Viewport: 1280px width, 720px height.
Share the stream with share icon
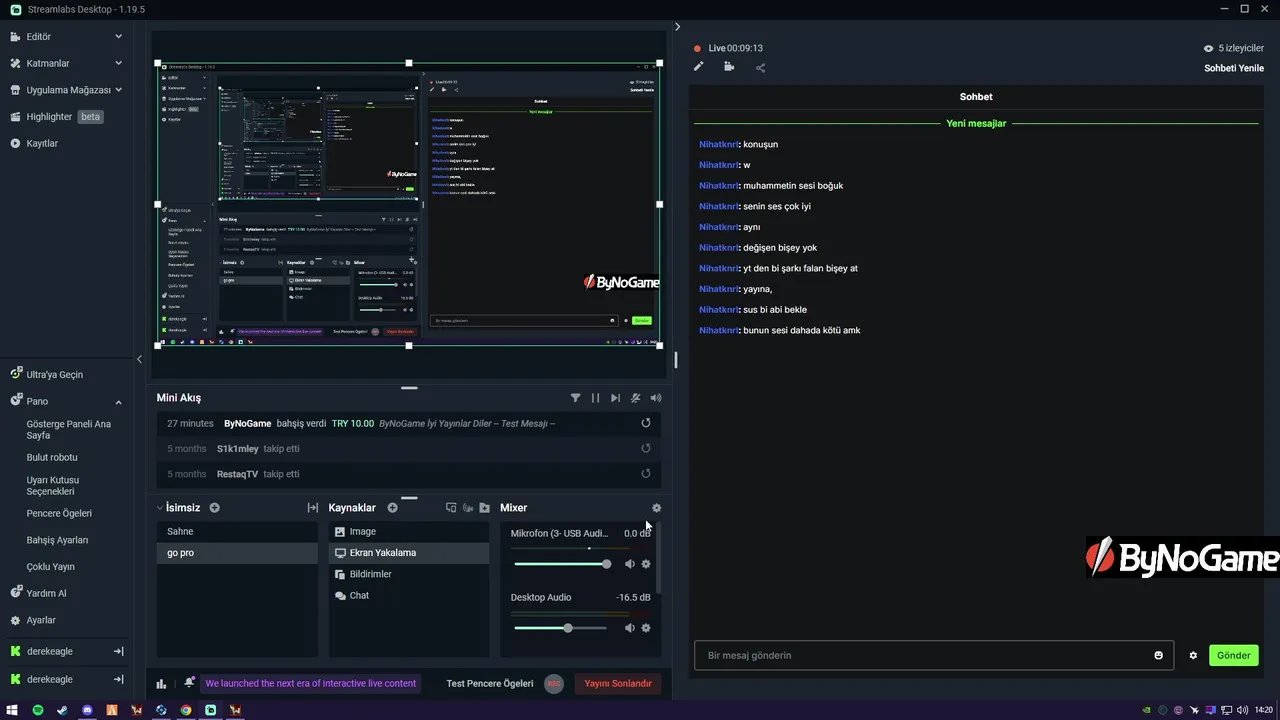760,67
